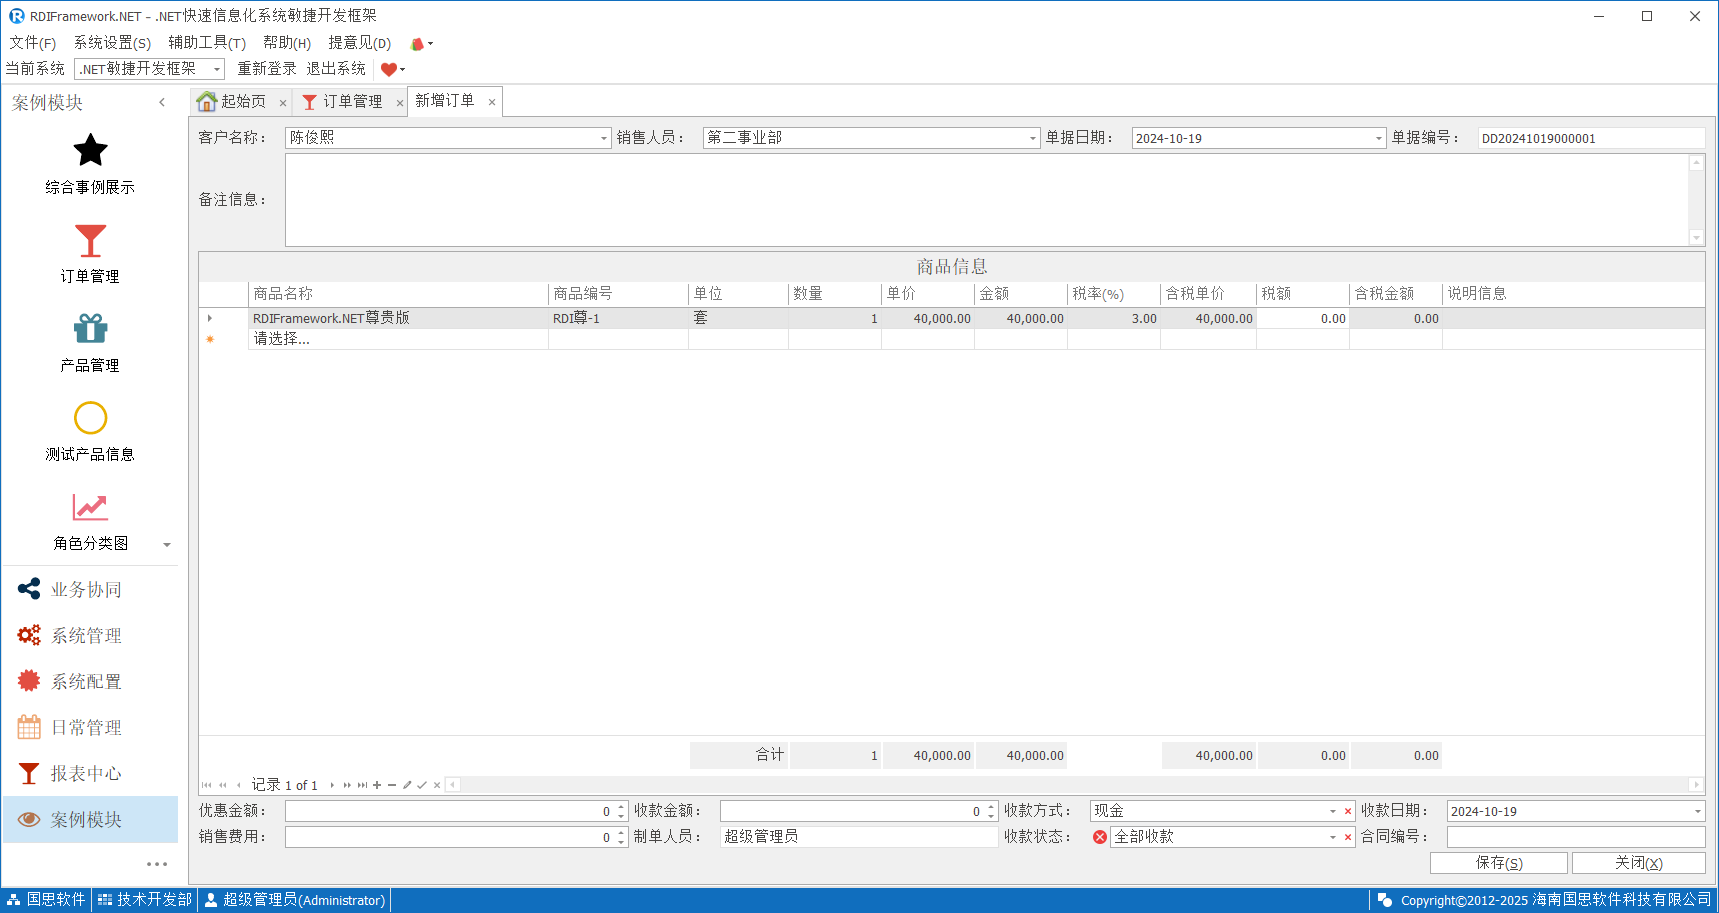
Task: Open the 综合事例展示 star icon
Action: pyautogui.click(x=90, y=151)
